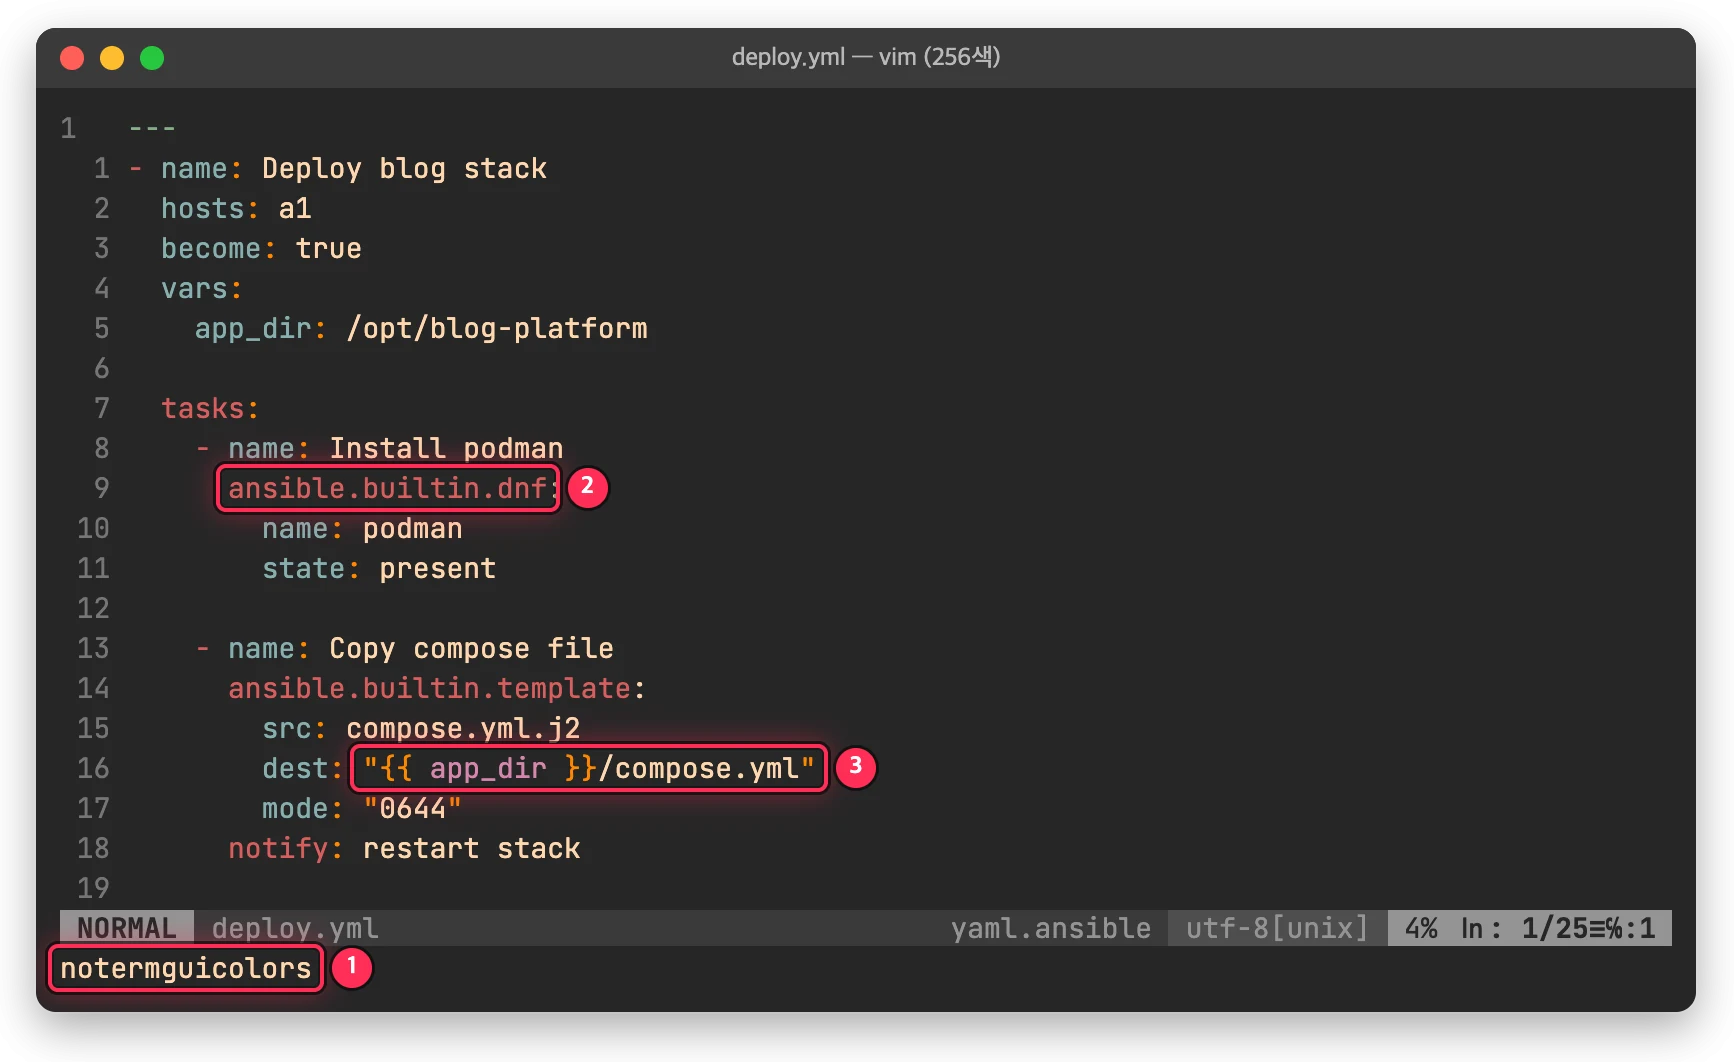Click '/opt/blog-platform' path value
The height and width of the screenshot is (1062, 1734).
[x=497, y=328]
